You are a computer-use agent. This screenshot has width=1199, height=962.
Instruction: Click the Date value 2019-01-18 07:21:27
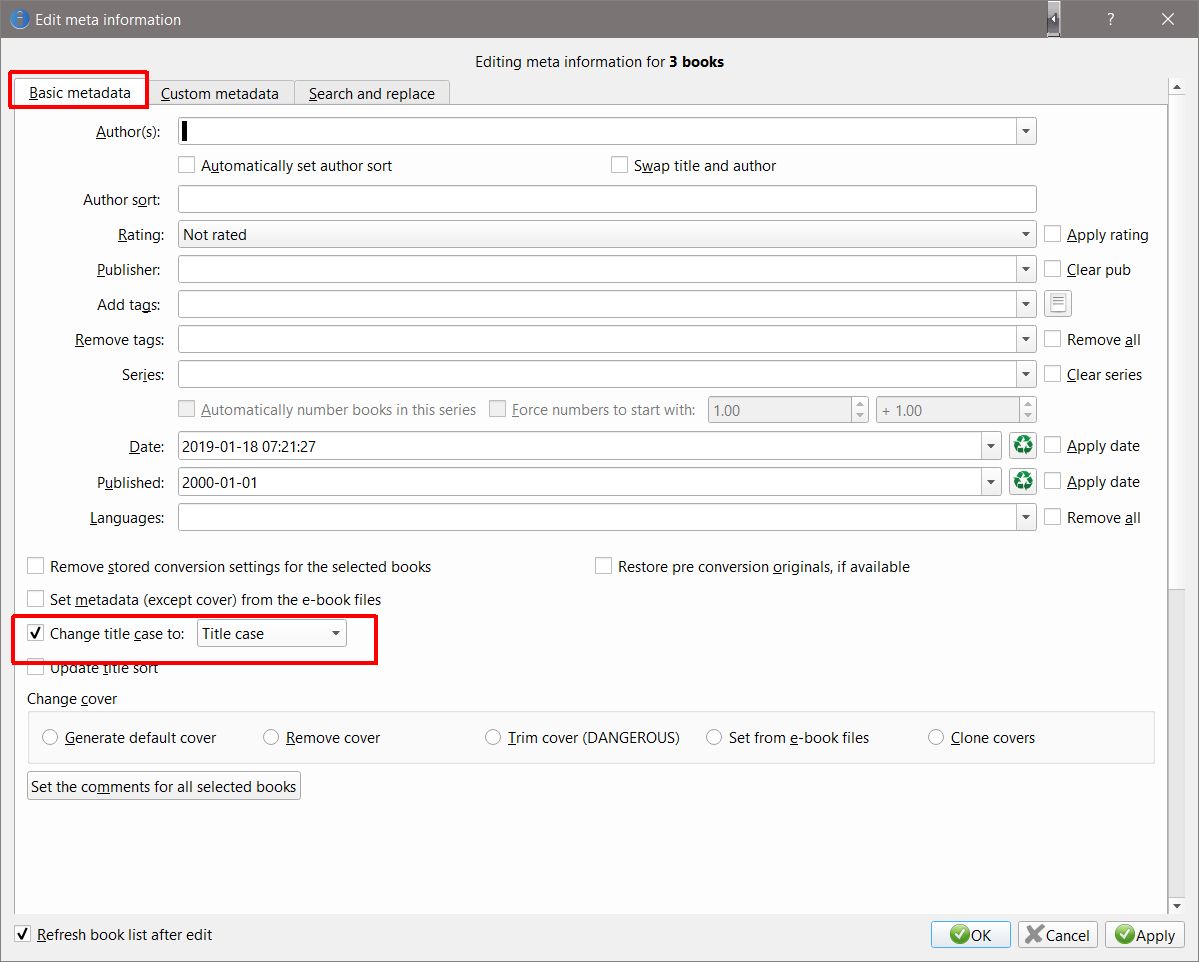pyautogui.click(x=249, y=447)
